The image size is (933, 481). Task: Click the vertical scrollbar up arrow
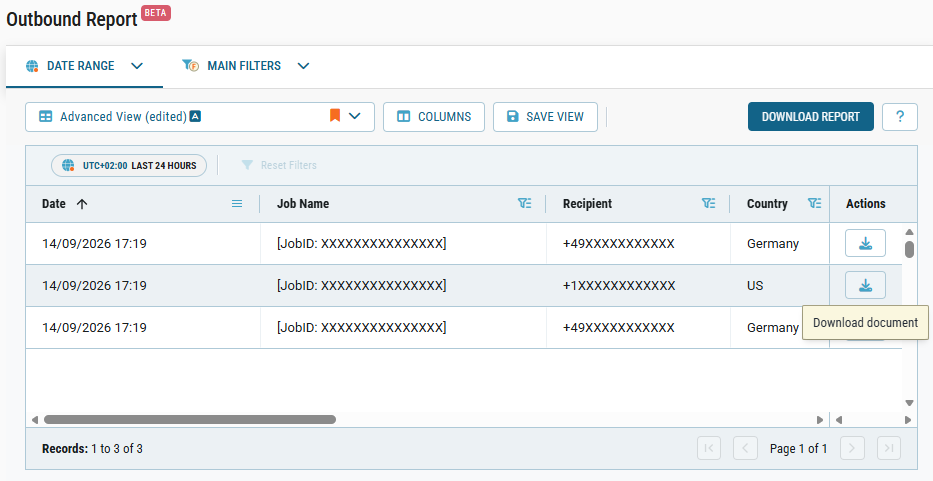tap(909, 232)
